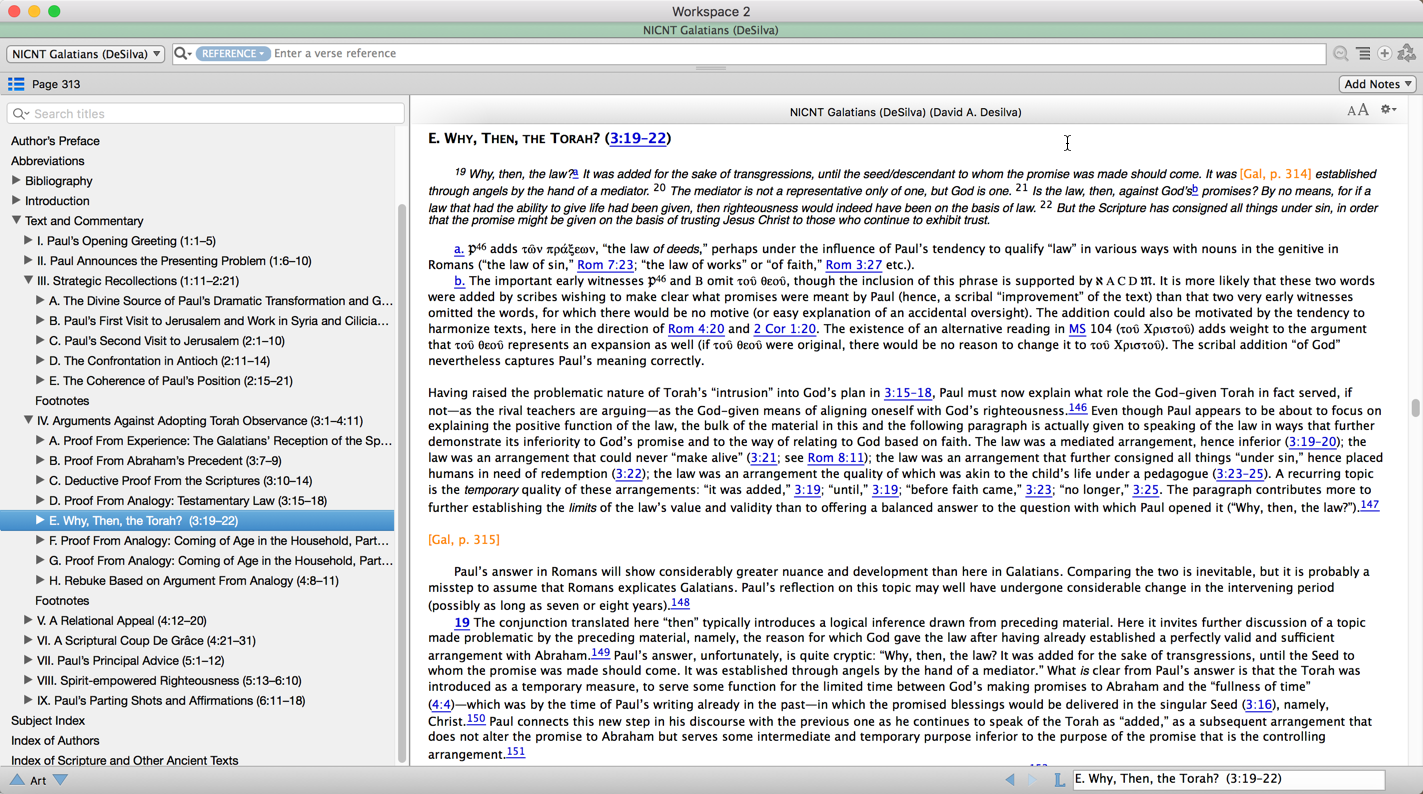
Task: Click the MS abbreviation link
Action: [1077, 329]
